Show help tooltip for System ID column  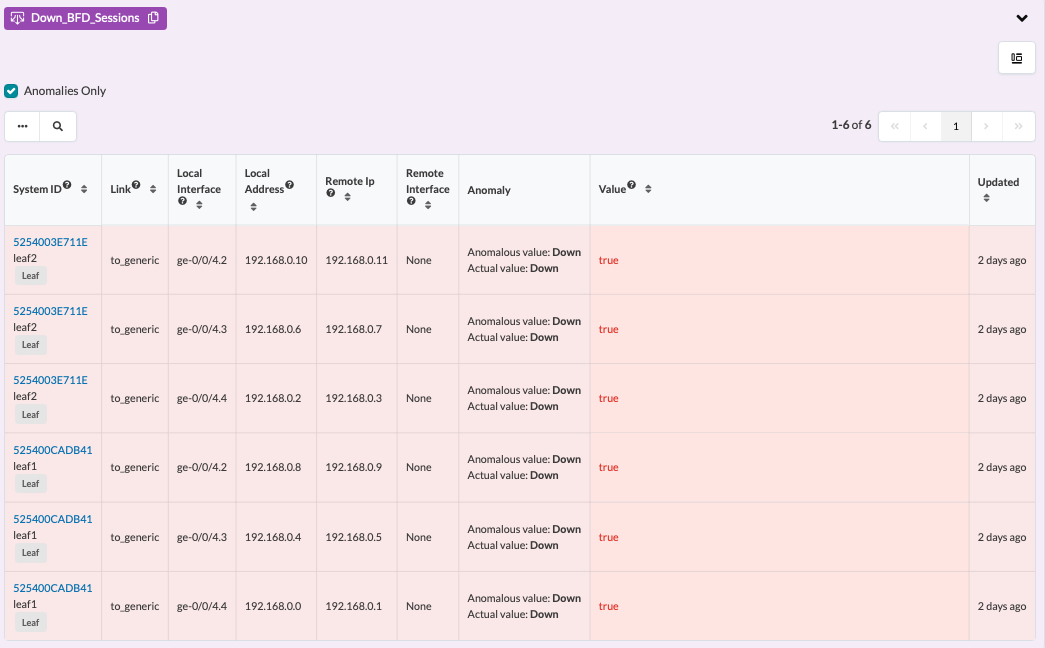point(67,185)
